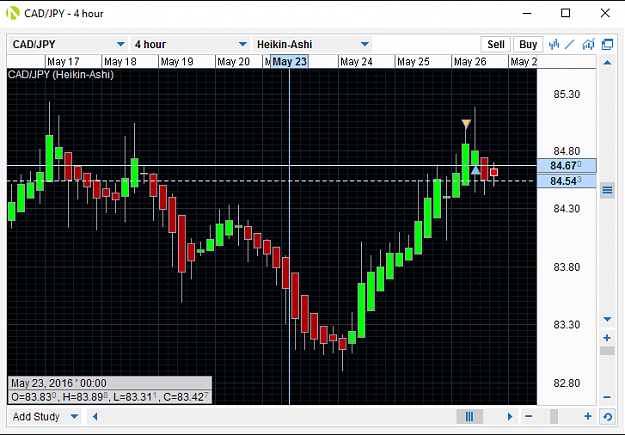
Task: Click the May 23 highlighted date label
Action: tap(289, 62)
